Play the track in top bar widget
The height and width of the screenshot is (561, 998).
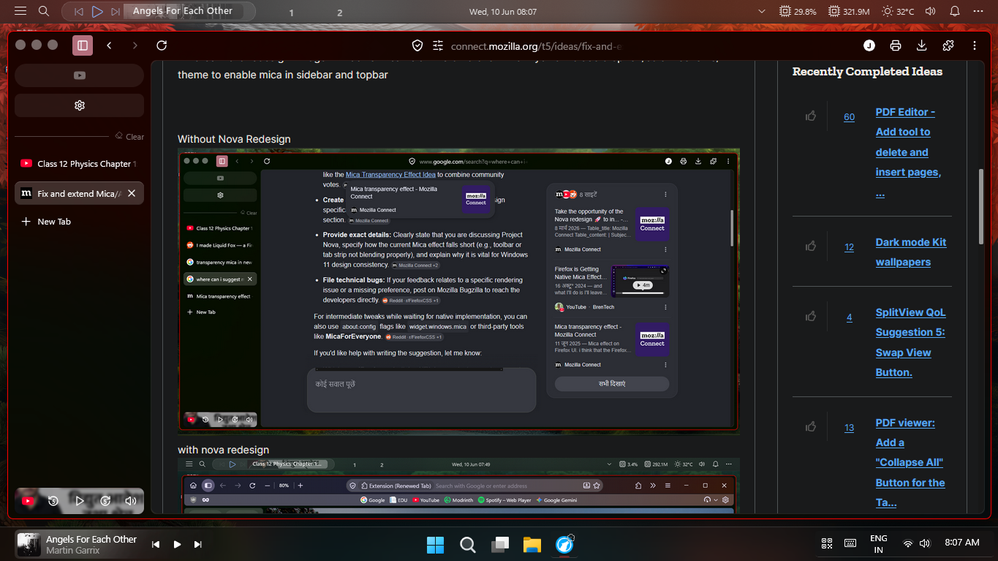pyautogui.click(x=97, y=11)
